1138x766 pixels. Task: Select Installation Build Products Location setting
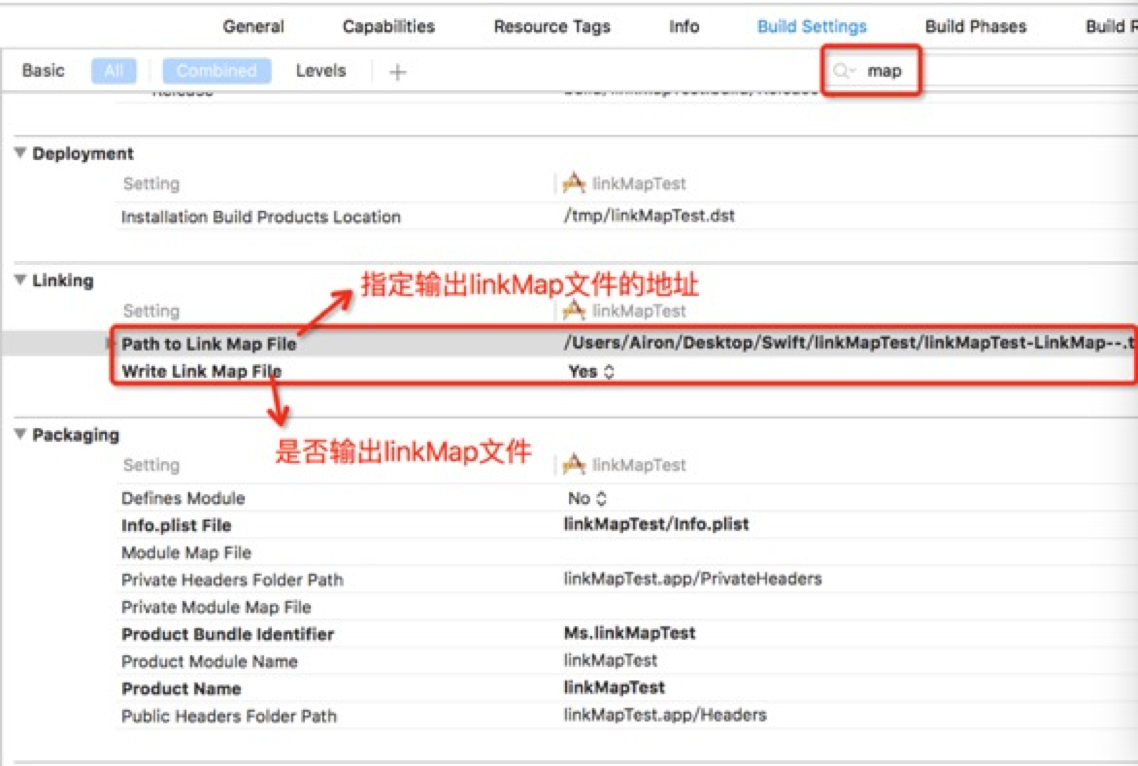[x=261, y=216]
